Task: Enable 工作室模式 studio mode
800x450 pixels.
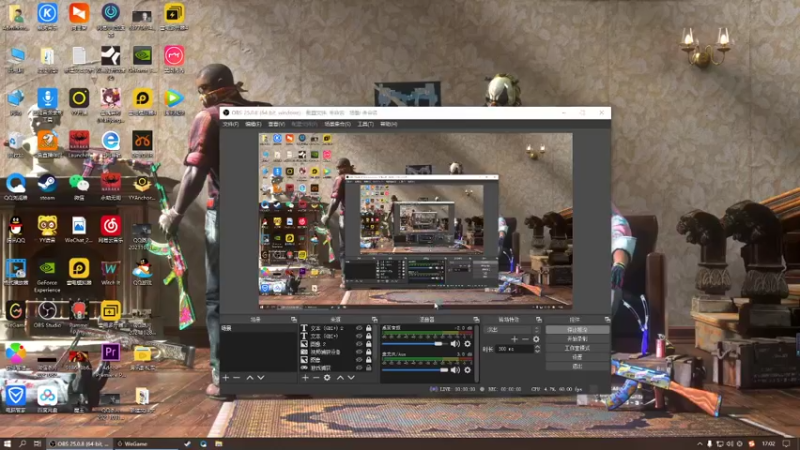Action: pyautogui.click(x=578, y=348)
